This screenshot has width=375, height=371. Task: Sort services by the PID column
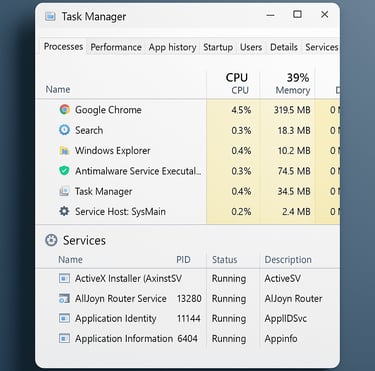pyautogui.click(x=183, y=260)
